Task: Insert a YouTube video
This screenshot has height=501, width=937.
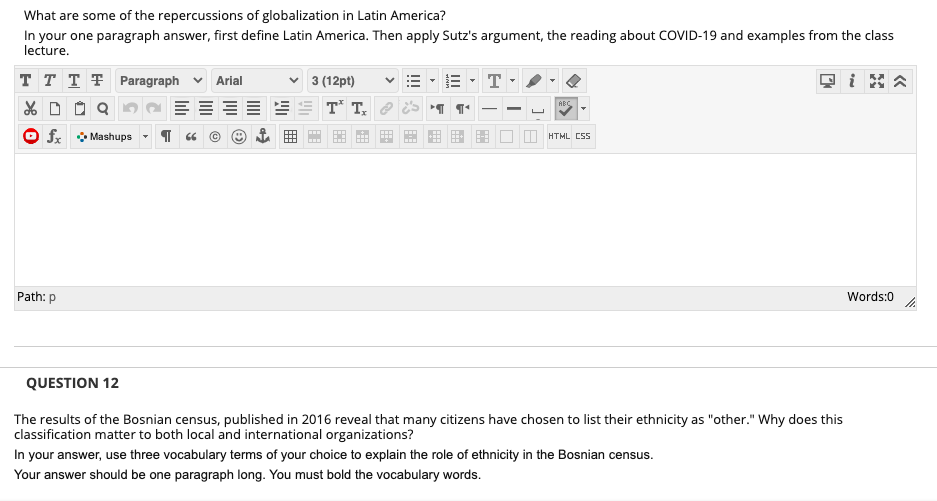Action: coord(31,136)
